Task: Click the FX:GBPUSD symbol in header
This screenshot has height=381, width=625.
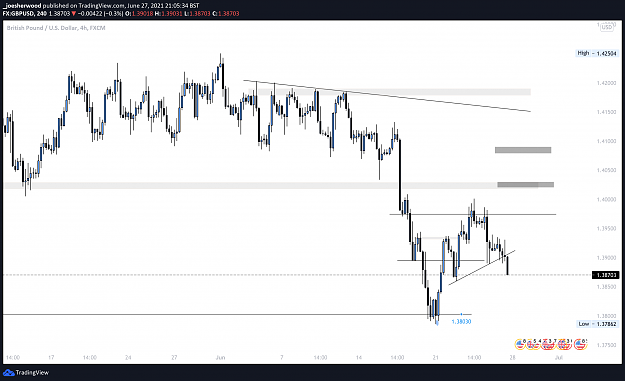Action: pyautogui.click(x=18, y=14)
